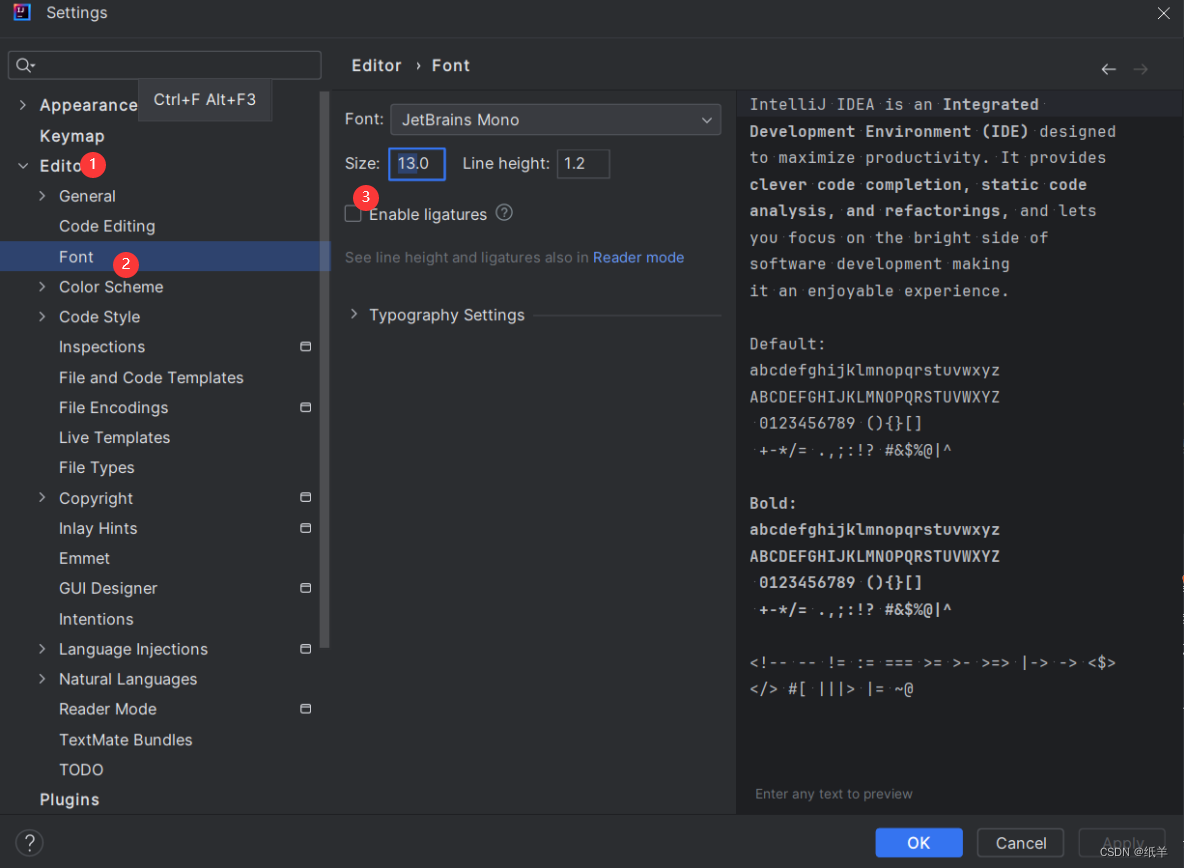Viewport: 1184px width, 868px height.
Task: Click the search magnifier icon in settings
Action: tap(25, 66)
